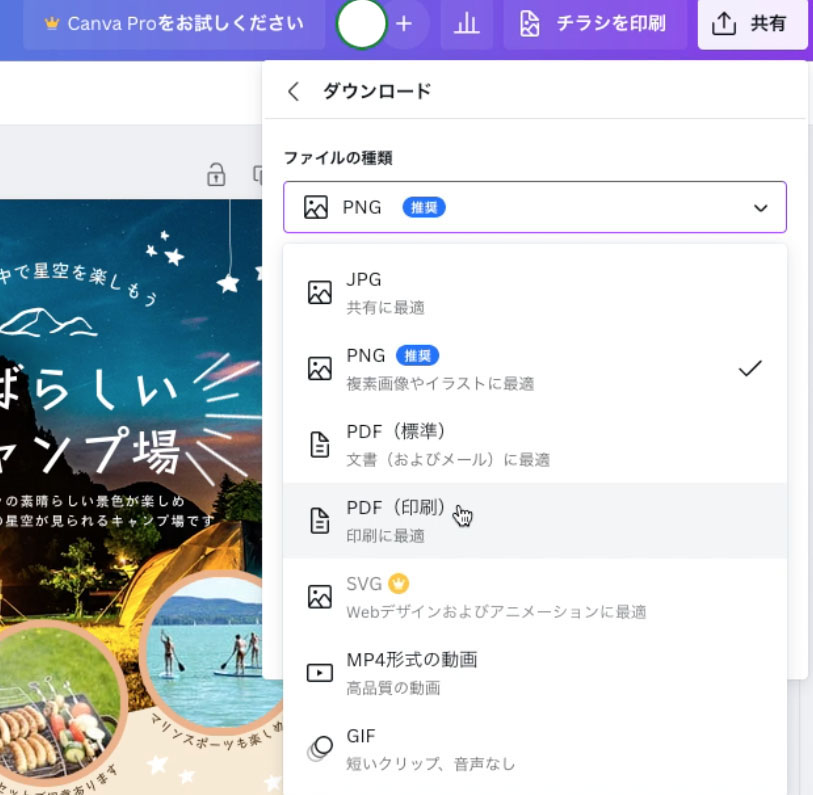Click the Webデザインおよびアニメーションに最適 description
This screenshot has width=813, height=795.
click(x=496, y=612)
